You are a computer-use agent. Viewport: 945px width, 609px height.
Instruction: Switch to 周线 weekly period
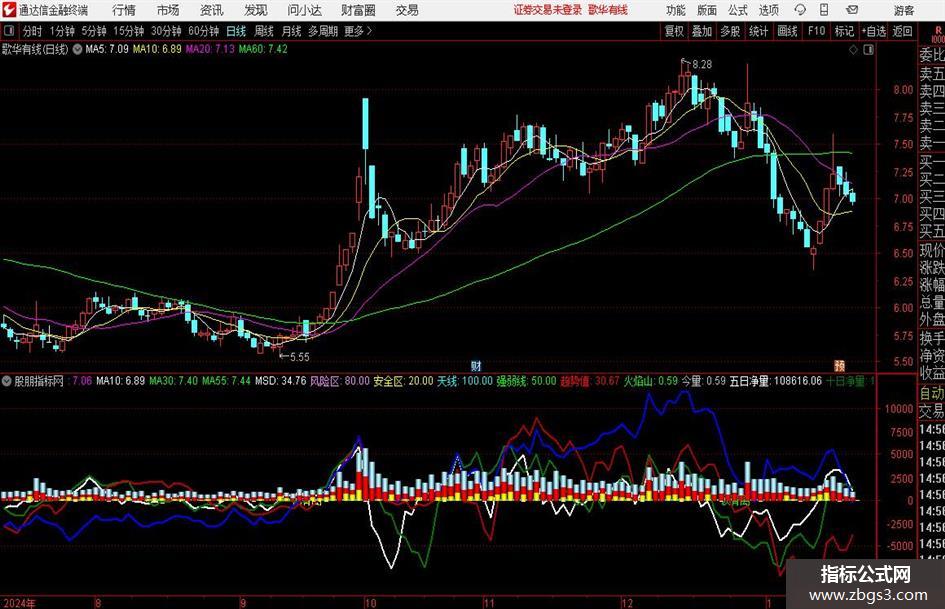tap(264, 31)
